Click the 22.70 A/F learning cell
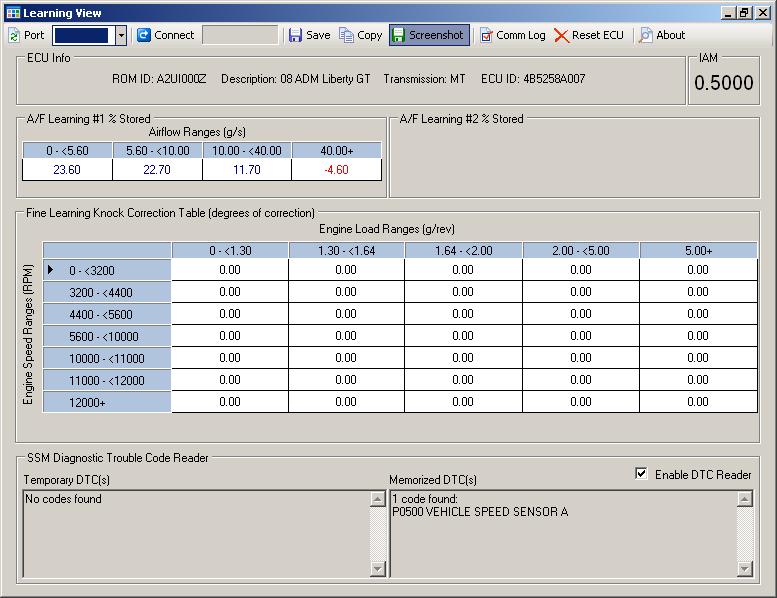Image resolution: width=777 pixels, height=598 pixels. coord(157,169)
